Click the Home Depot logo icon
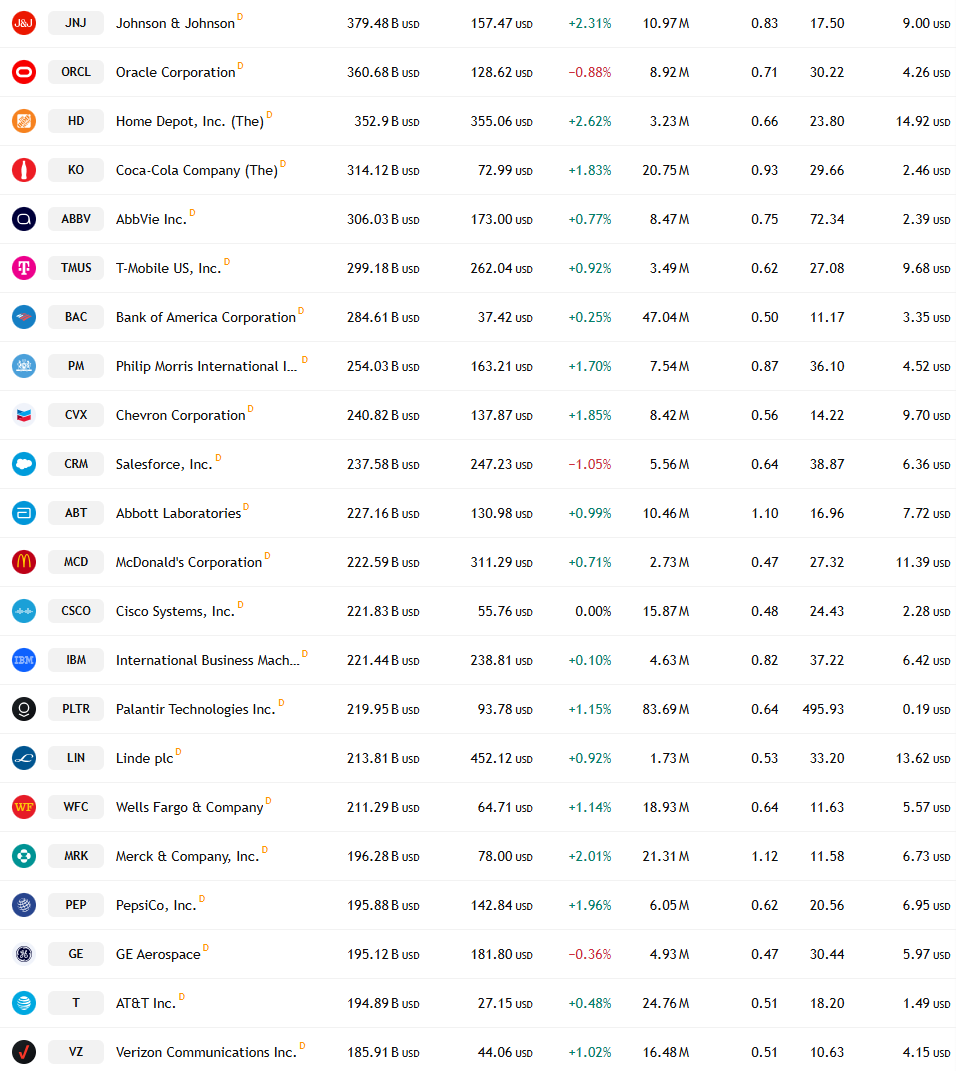 24,121
